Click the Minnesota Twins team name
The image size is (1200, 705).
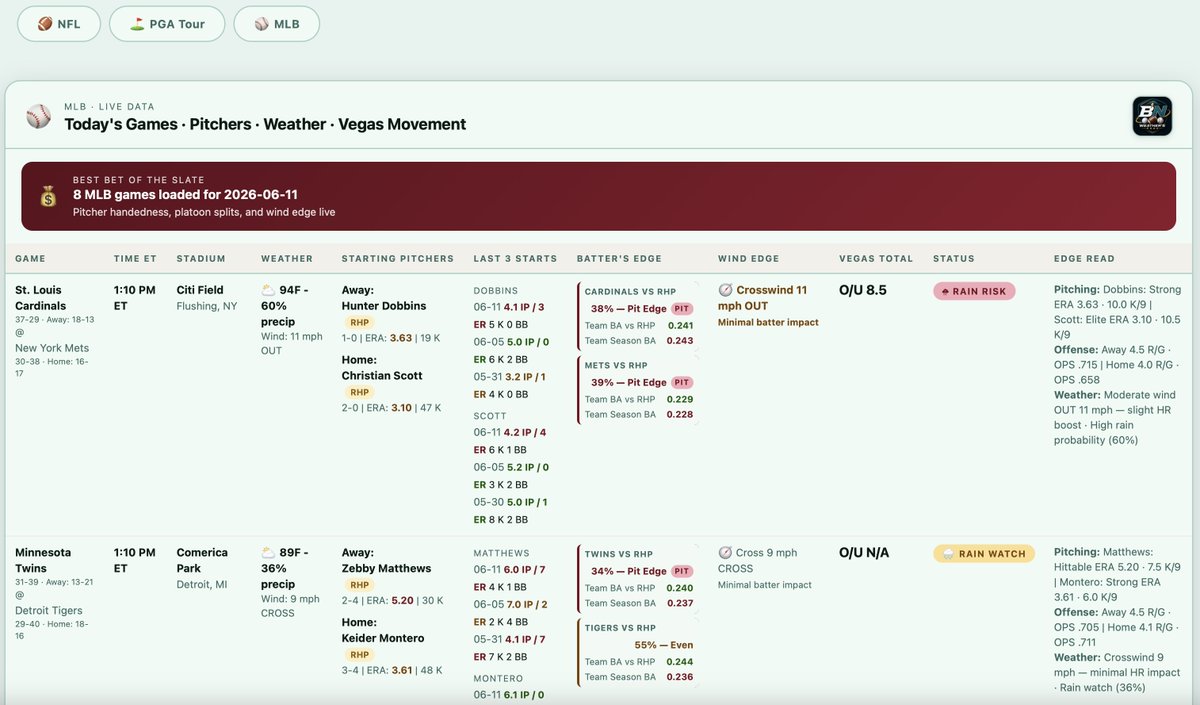(43, 560)
